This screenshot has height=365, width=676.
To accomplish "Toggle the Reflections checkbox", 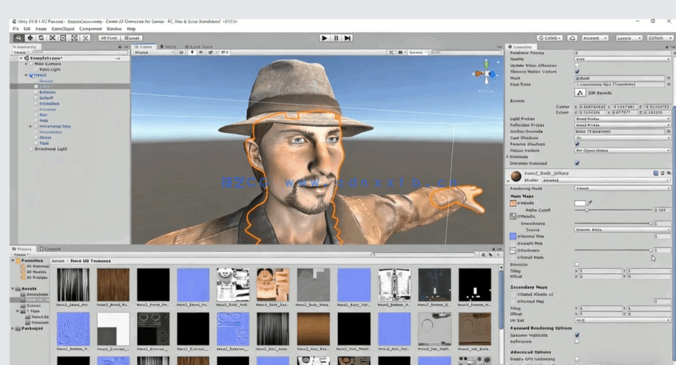I will point(577,341).
